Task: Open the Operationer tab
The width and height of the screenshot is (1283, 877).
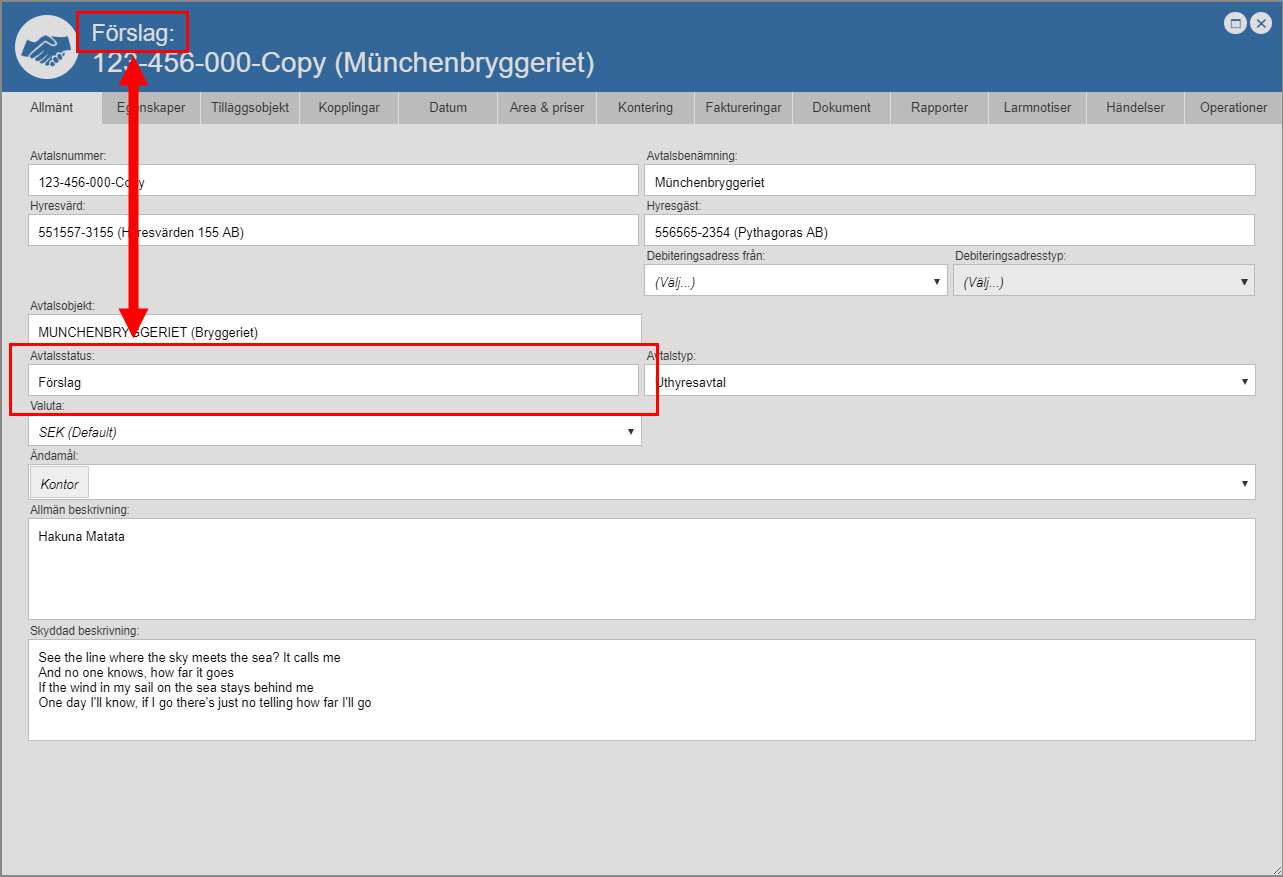Action: click(1233, 108)
